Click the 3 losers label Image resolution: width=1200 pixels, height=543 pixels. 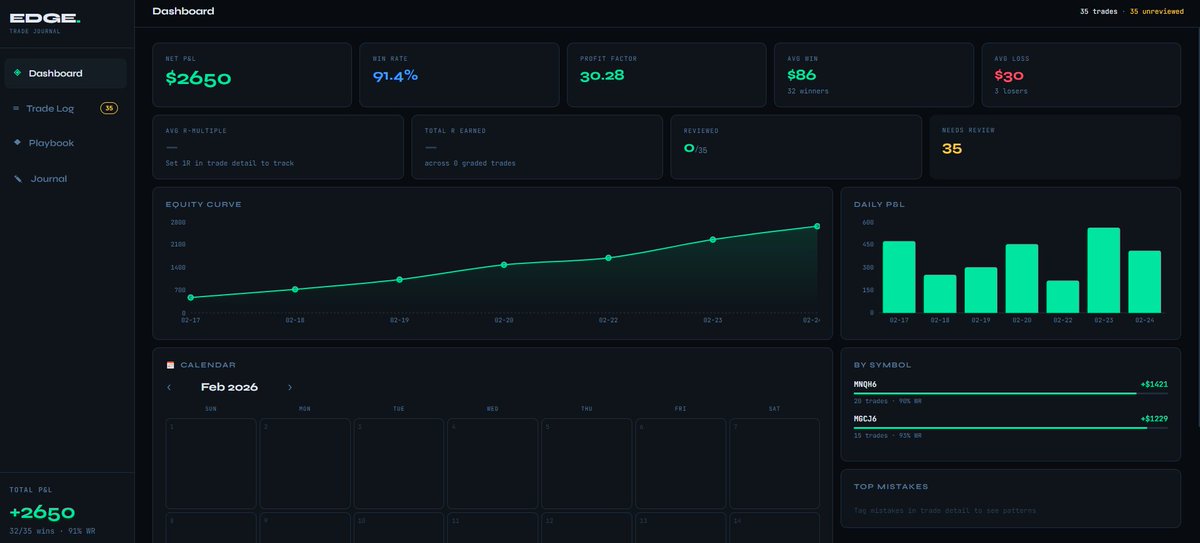tap(1011, 91)
